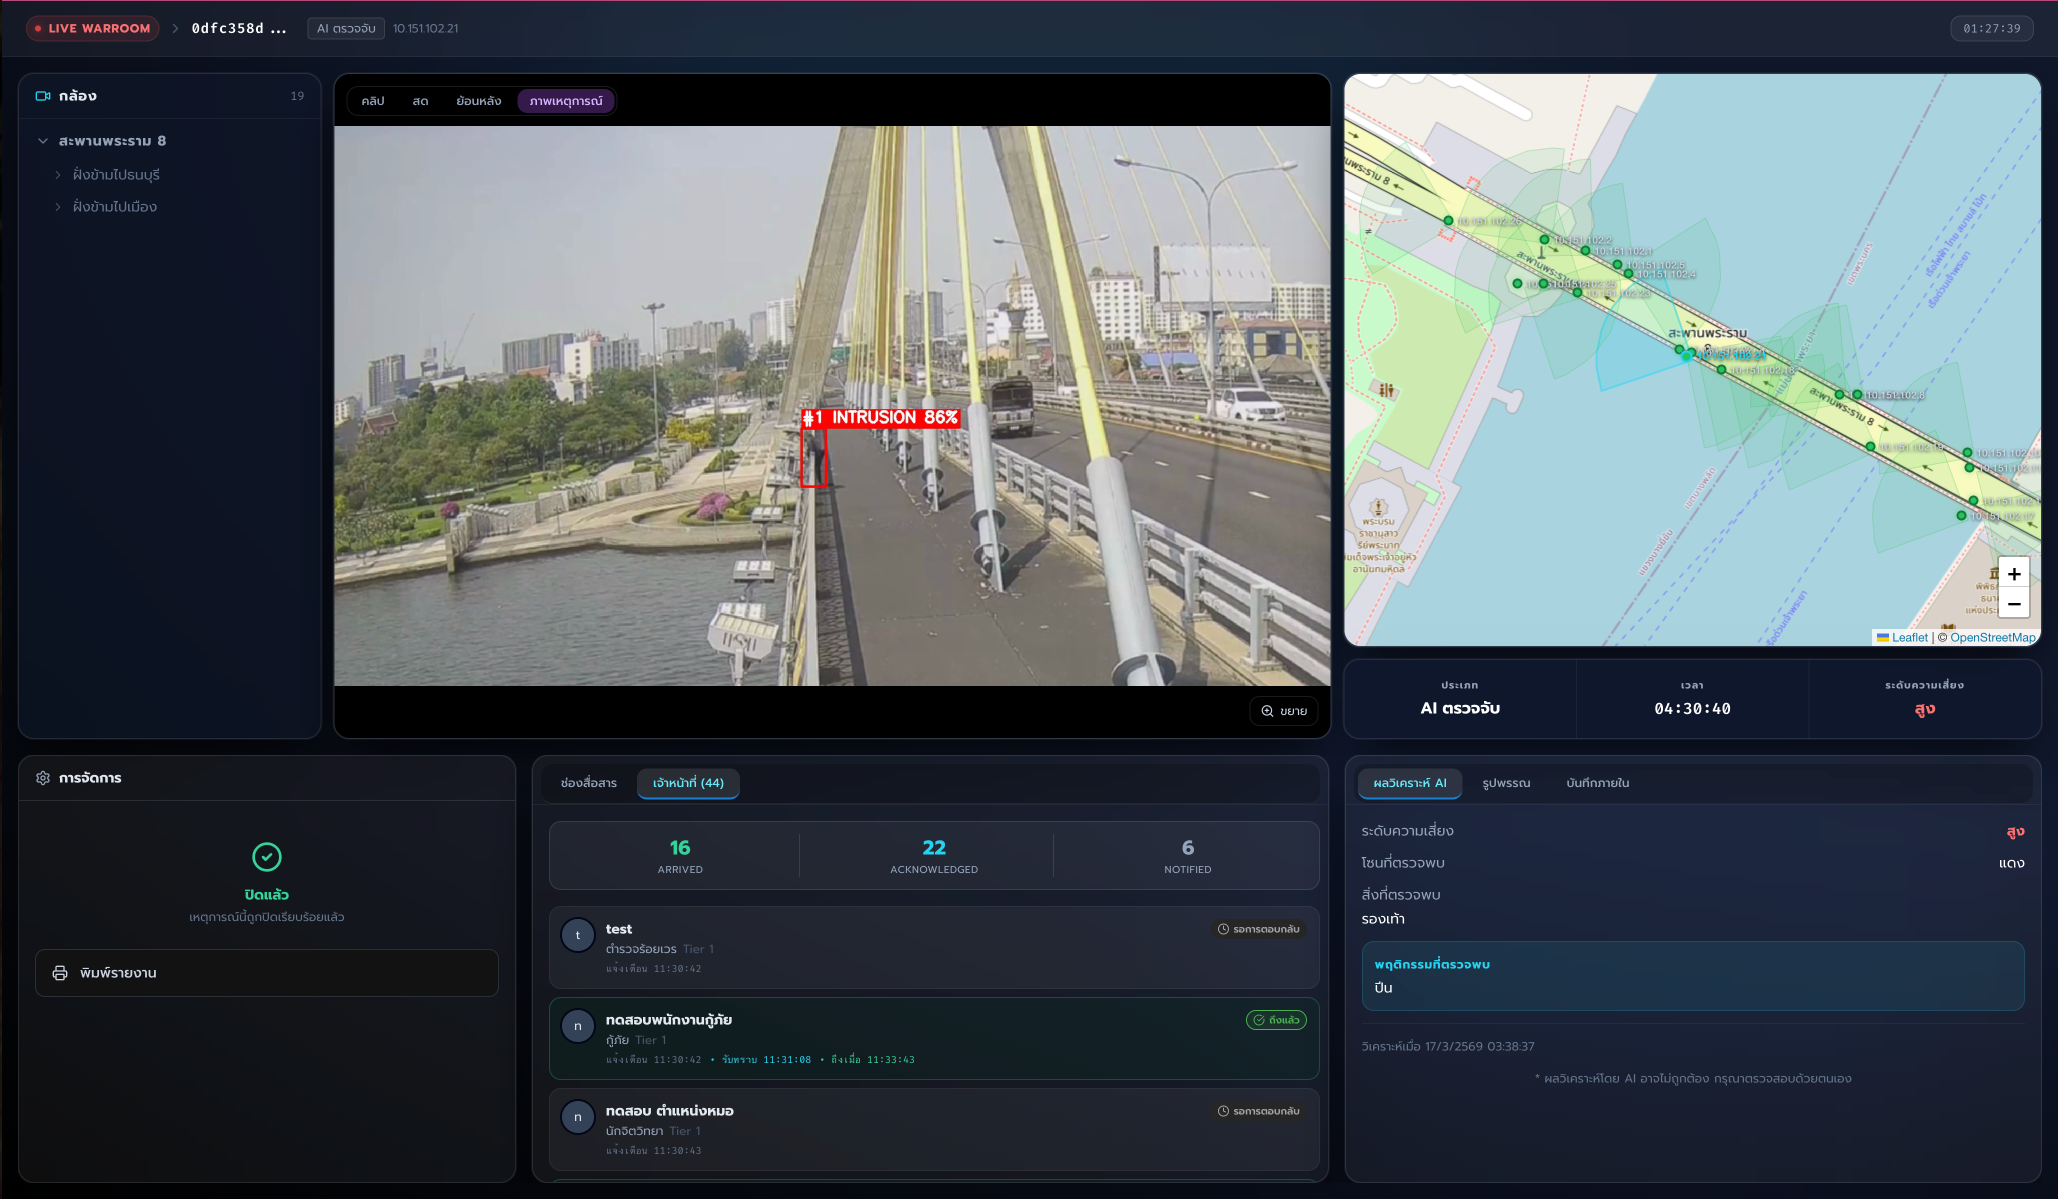Open the ช่องสื่อสาร tab
This screenshot has width=2058, height=1199.
588,783
